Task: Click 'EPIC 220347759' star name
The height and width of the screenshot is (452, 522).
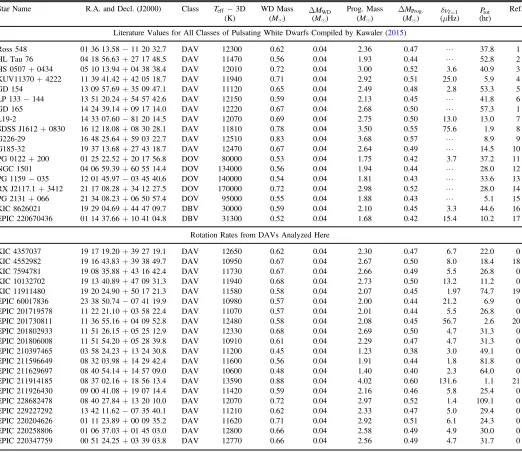Action: [26, 441]
